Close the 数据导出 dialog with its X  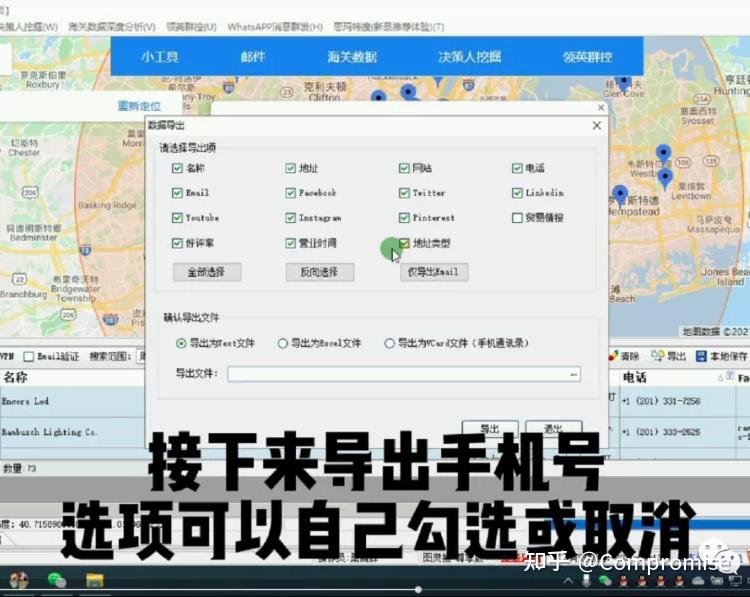pyautogui.click(x=596, y=125)
